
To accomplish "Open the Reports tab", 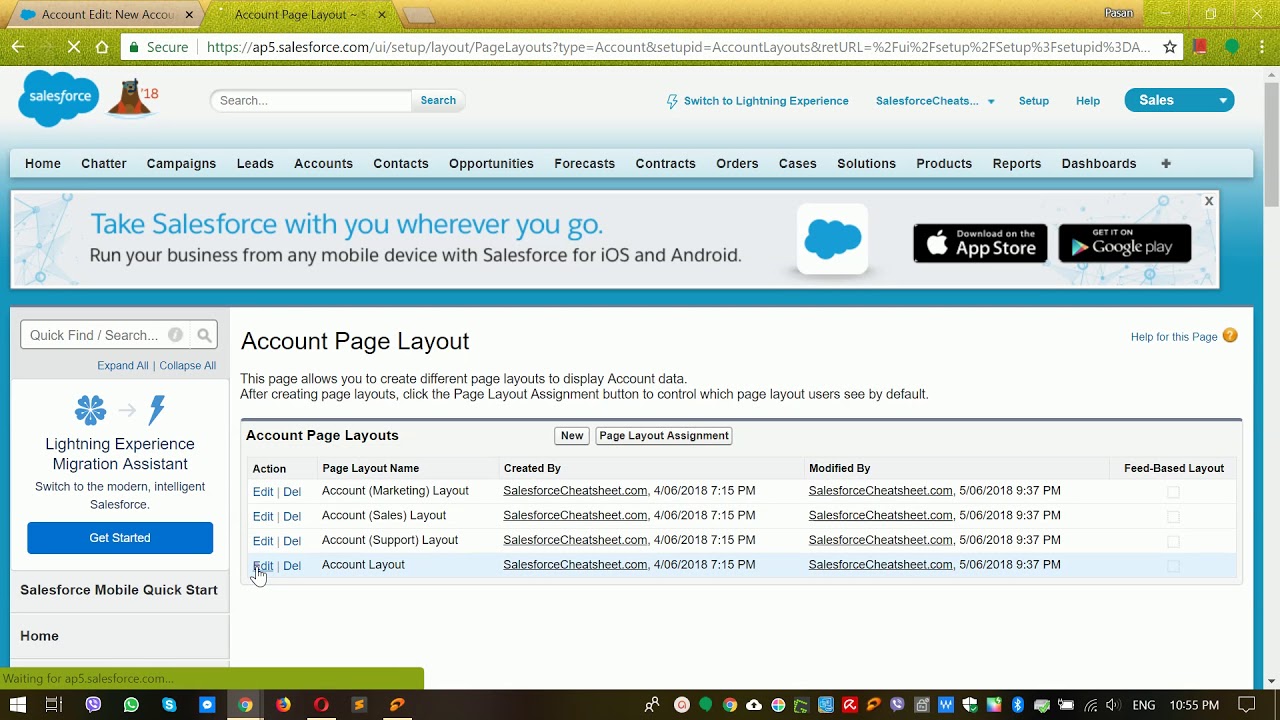I will pyautogui.click(x=1017, y=164).
